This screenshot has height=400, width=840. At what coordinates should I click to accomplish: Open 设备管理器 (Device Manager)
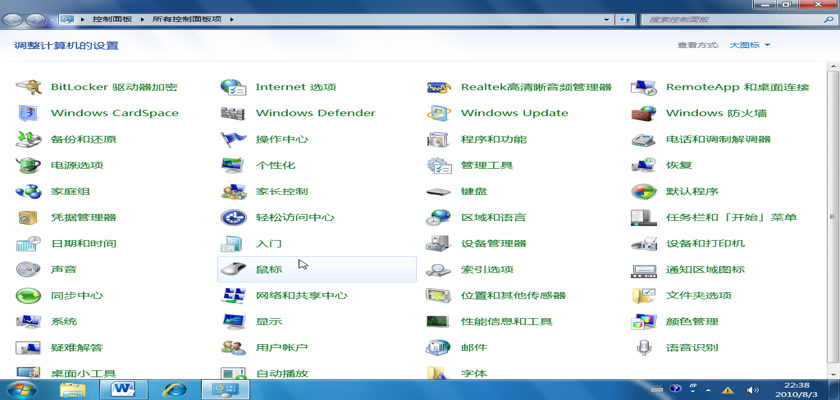pos(438,243)
